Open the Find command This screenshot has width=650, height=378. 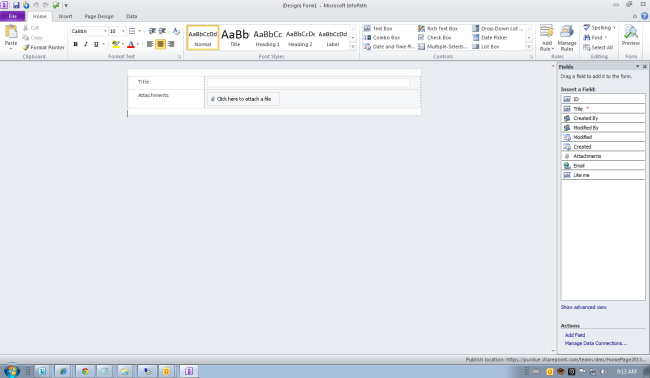click(x=595, y=37)
